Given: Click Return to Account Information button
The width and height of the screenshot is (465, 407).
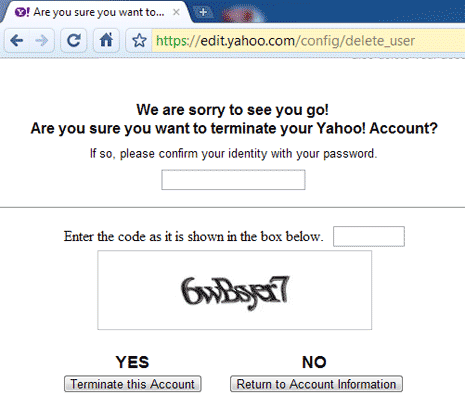Looking at the screenshot, I should tap(316, 384).
